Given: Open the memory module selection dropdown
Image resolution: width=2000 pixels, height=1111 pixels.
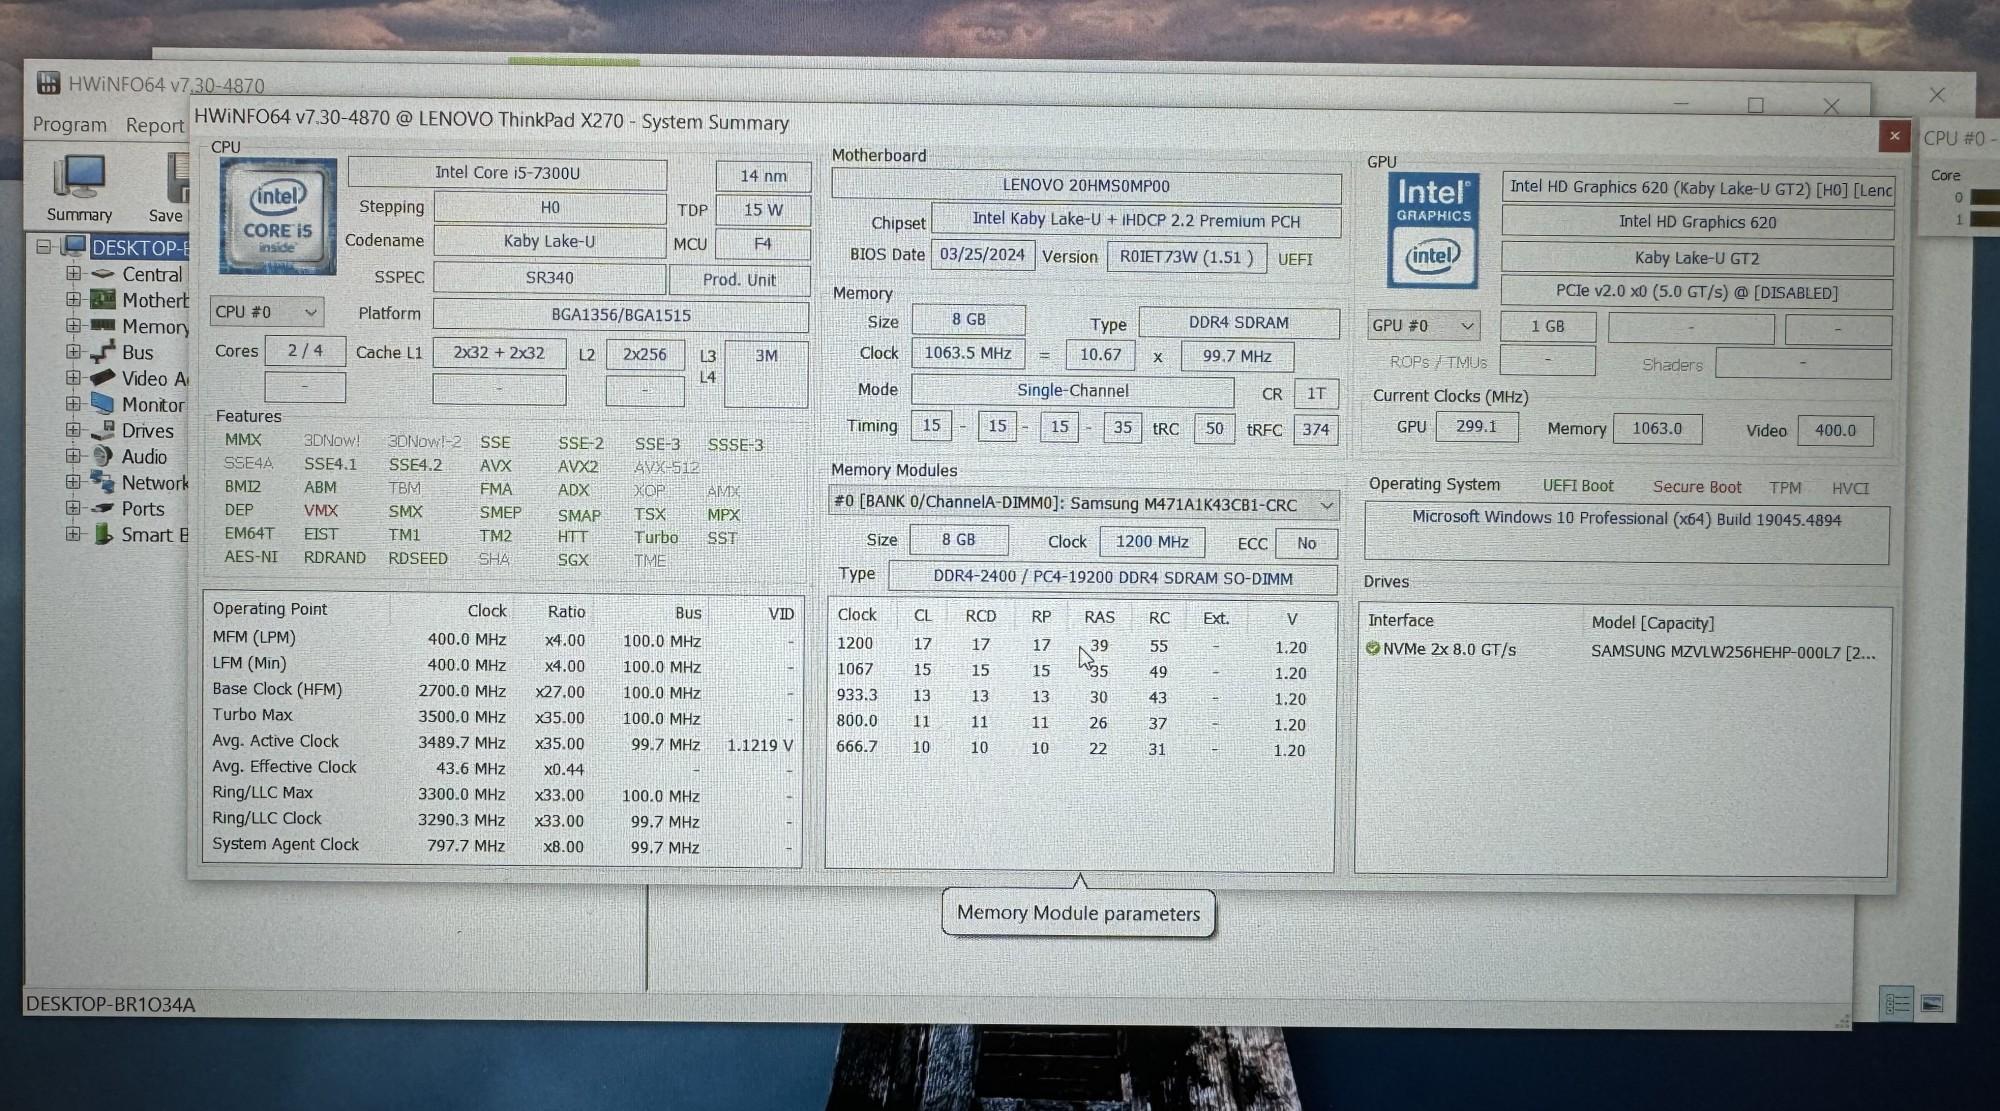Looking at the screenshot, I should (1083, 504).
